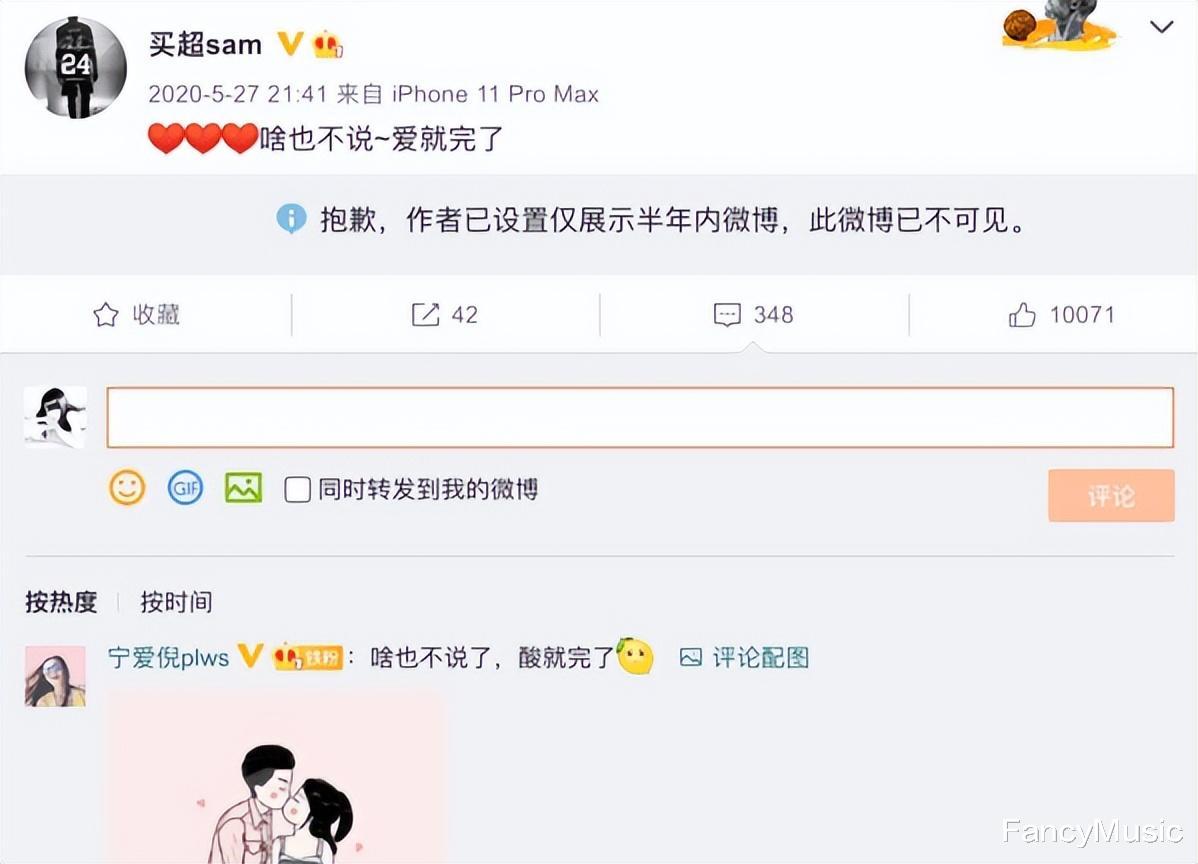Screen dimensions: 1198x864
Task: Sort comments by 按热度 tab
Action: [61, 602]
